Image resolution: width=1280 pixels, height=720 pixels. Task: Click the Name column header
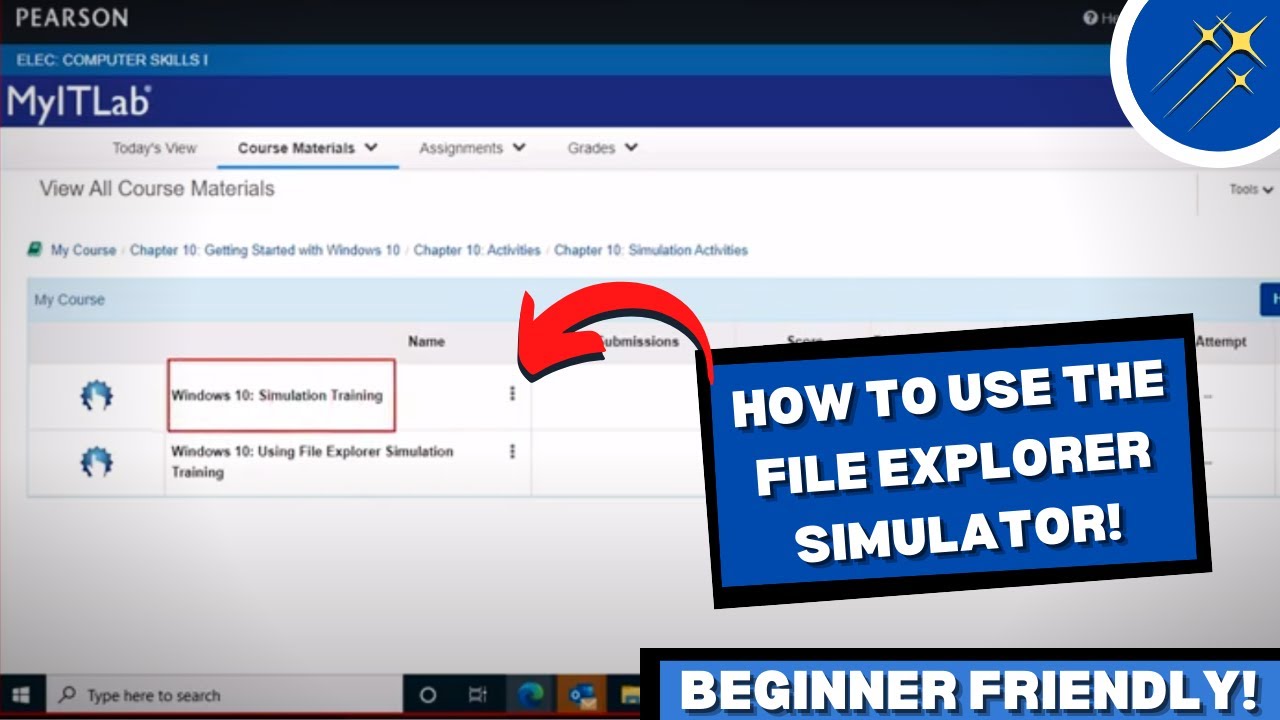tap(426, 341)
